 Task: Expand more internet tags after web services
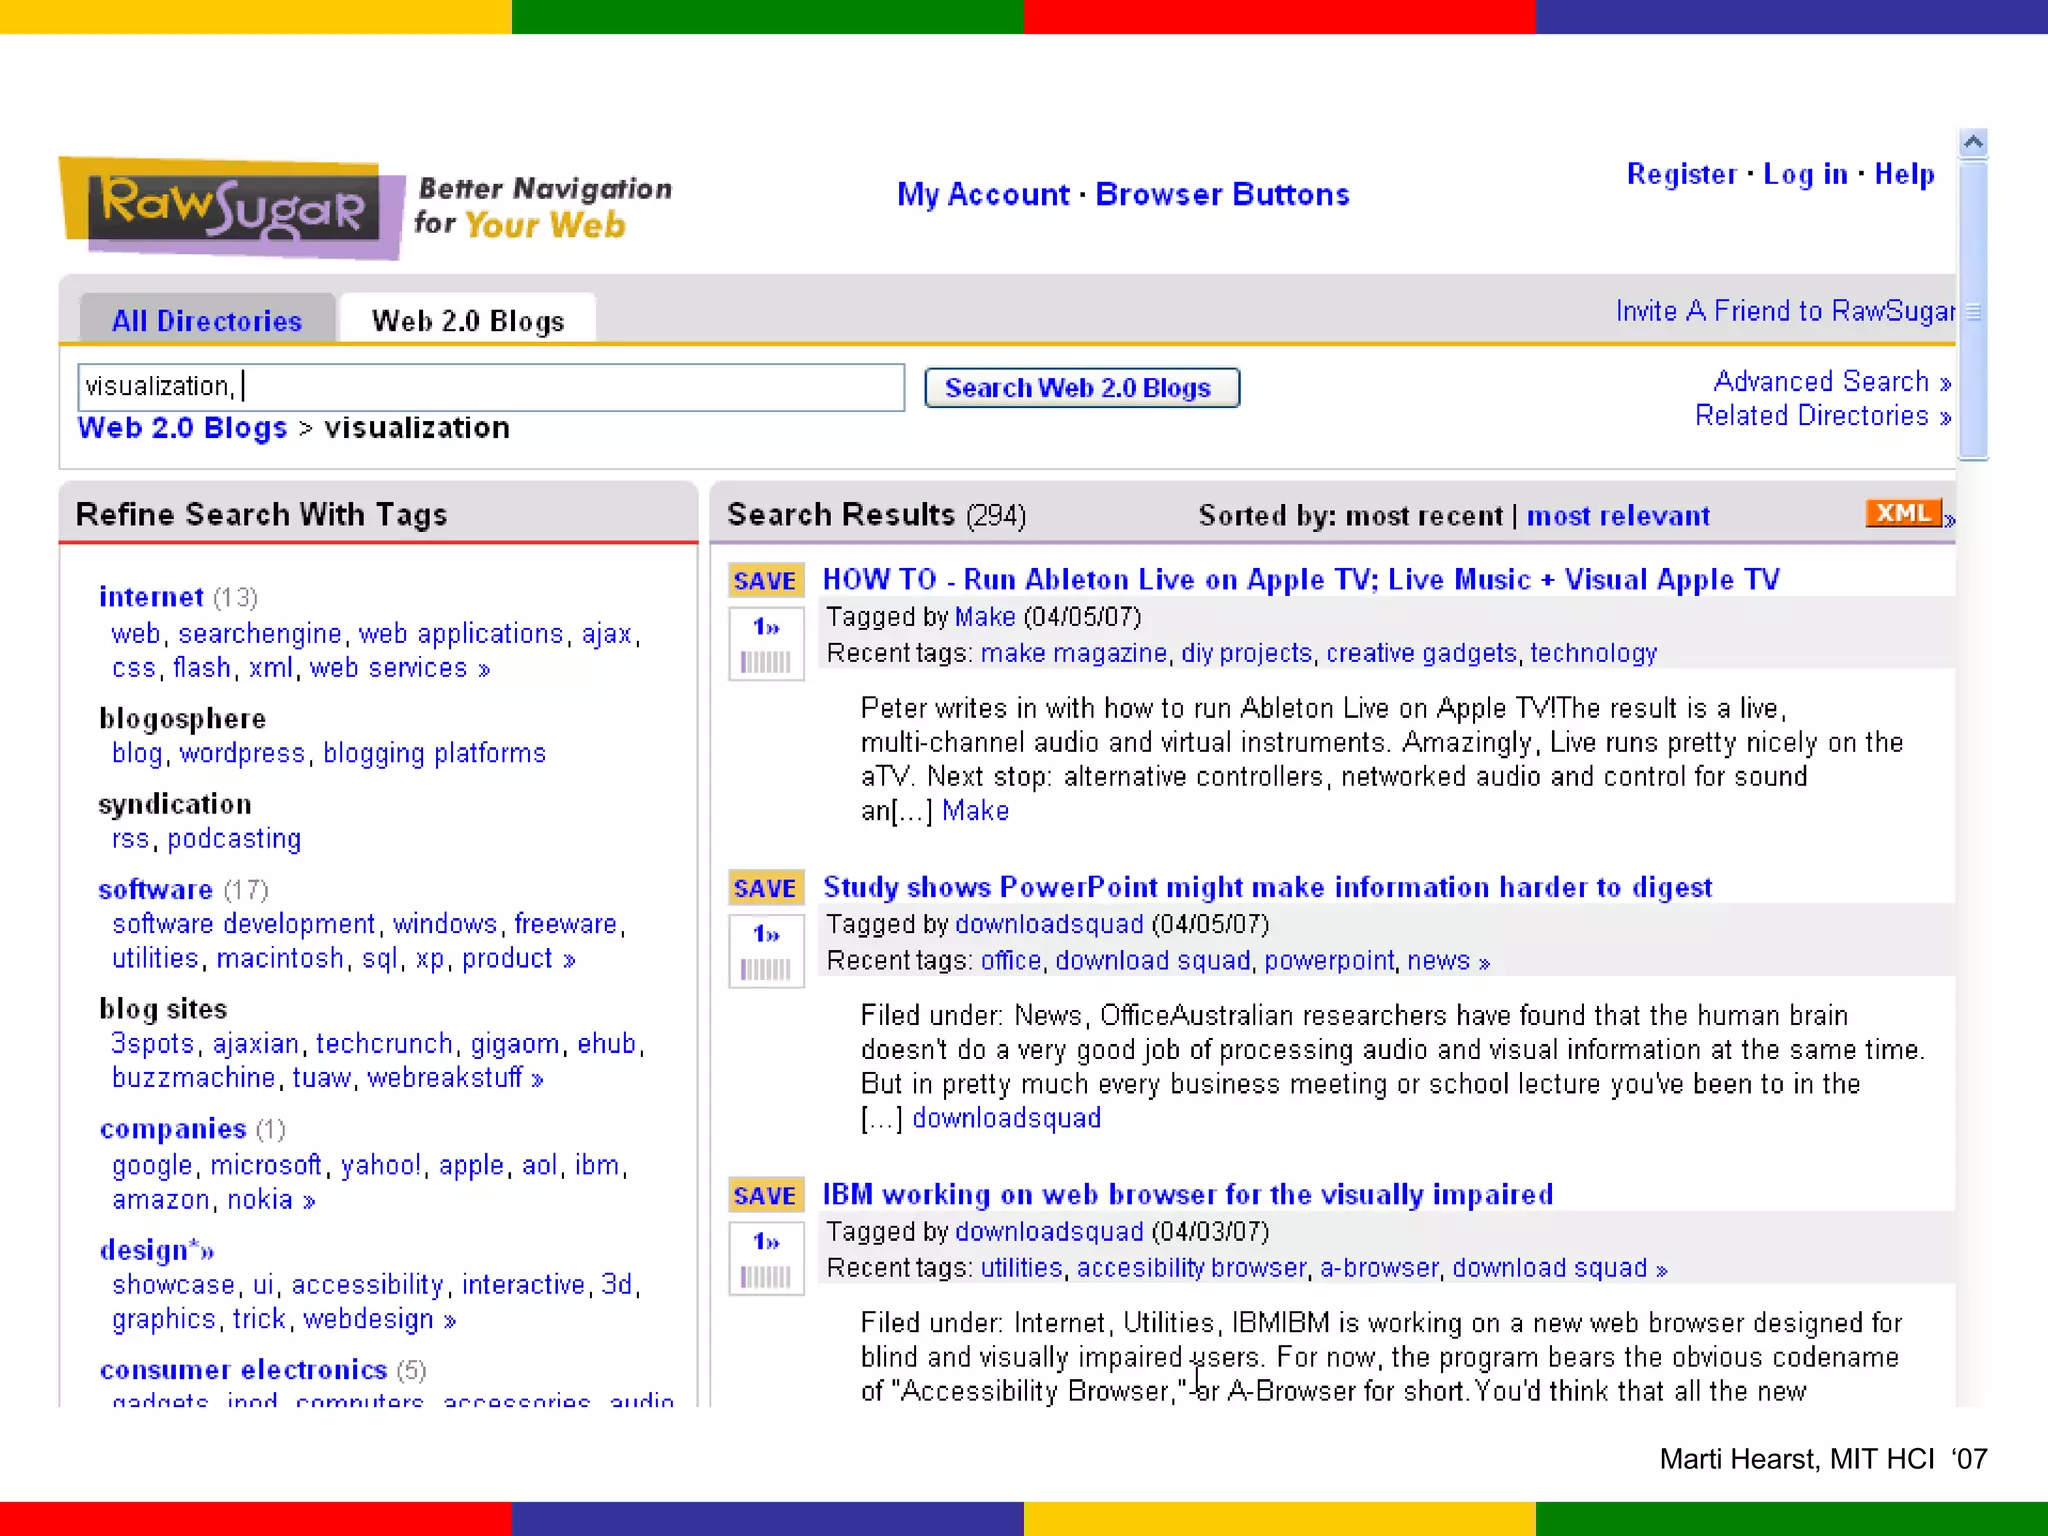coord(484,670)
